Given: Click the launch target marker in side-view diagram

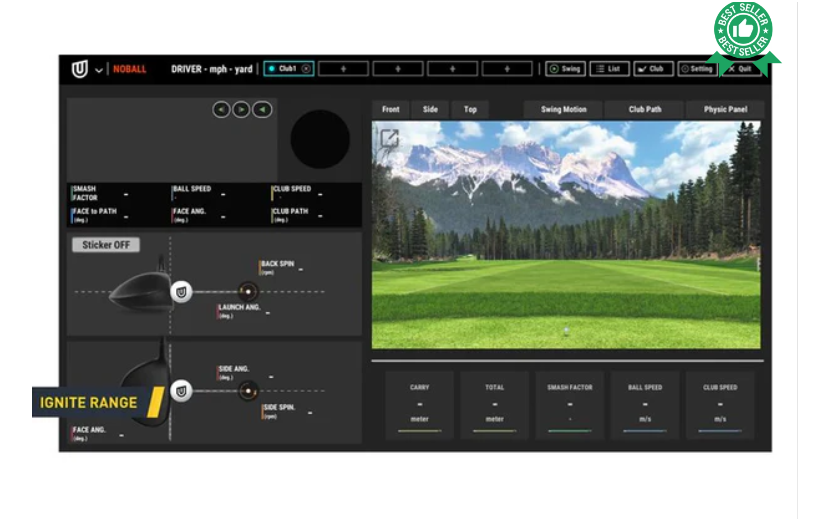Looking at the screenshot, I should 248,292.
